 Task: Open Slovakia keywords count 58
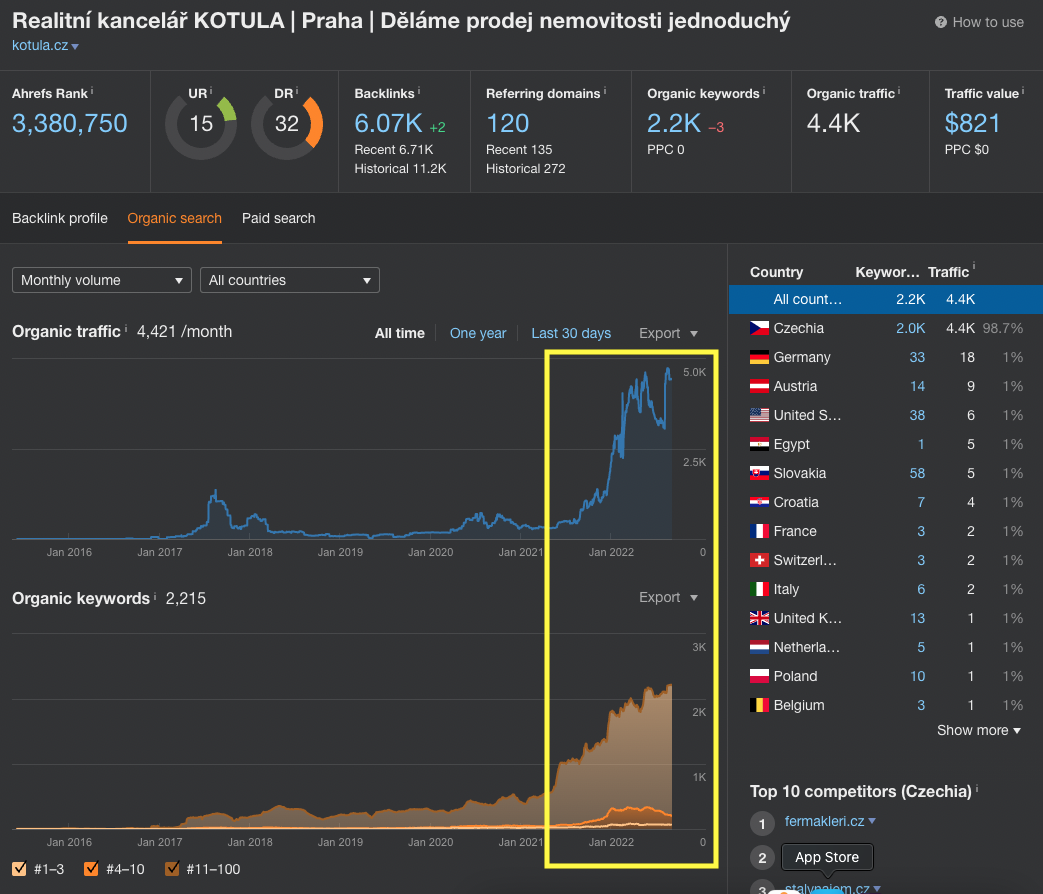(917, 473)
